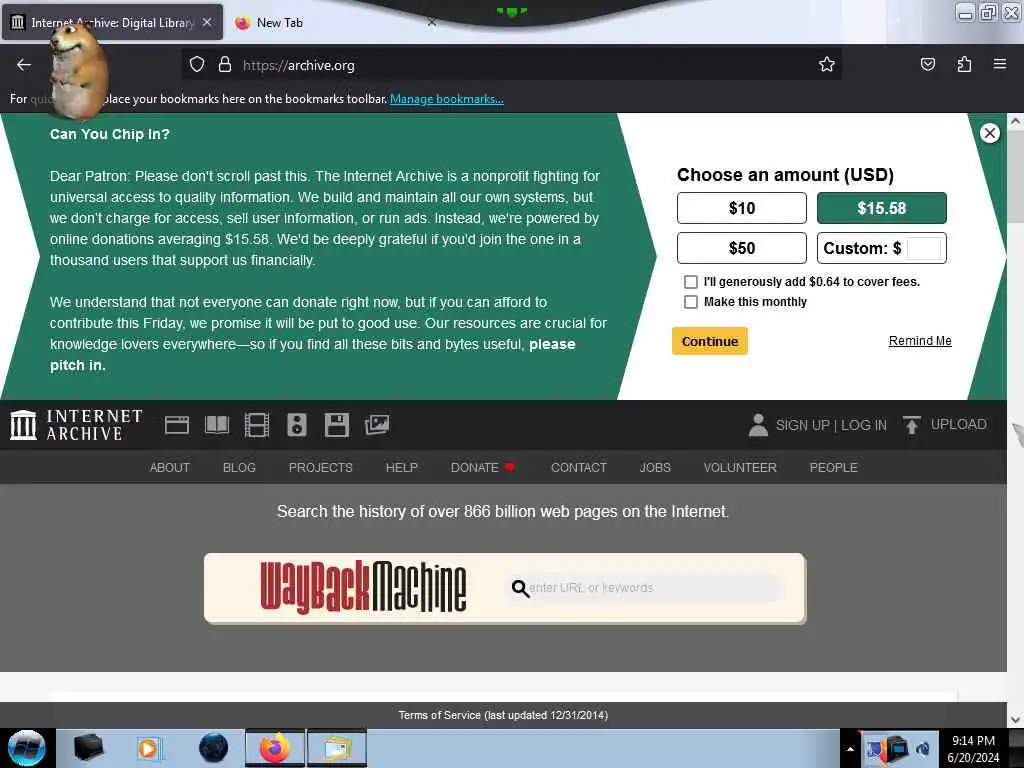
Task: Open the Video film-strip icon
Action: (257, 425)
